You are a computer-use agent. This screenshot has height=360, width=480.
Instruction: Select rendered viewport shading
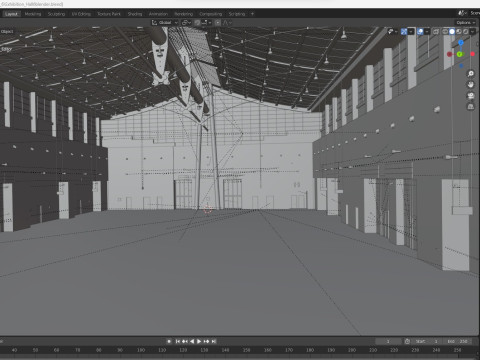coord(466,32)
